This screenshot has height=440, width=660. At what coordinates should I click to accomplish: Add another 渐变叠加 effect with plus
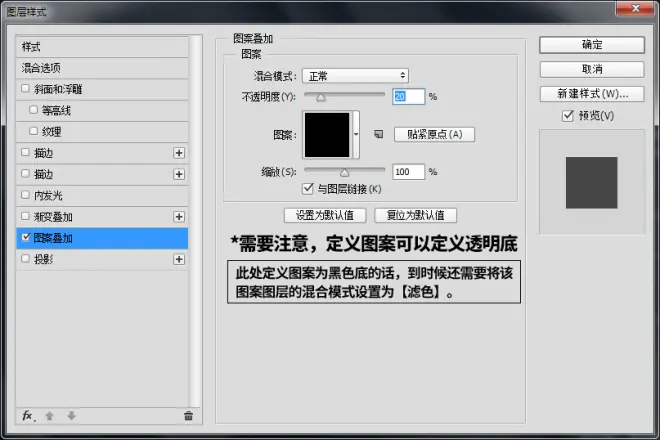179,216
